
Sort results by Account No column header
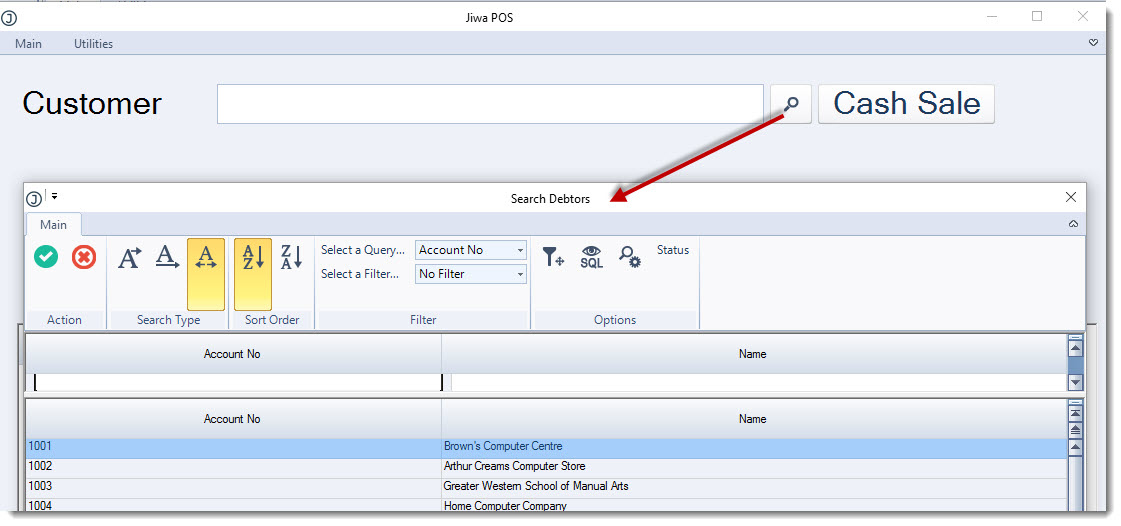(x=233, y=419)
